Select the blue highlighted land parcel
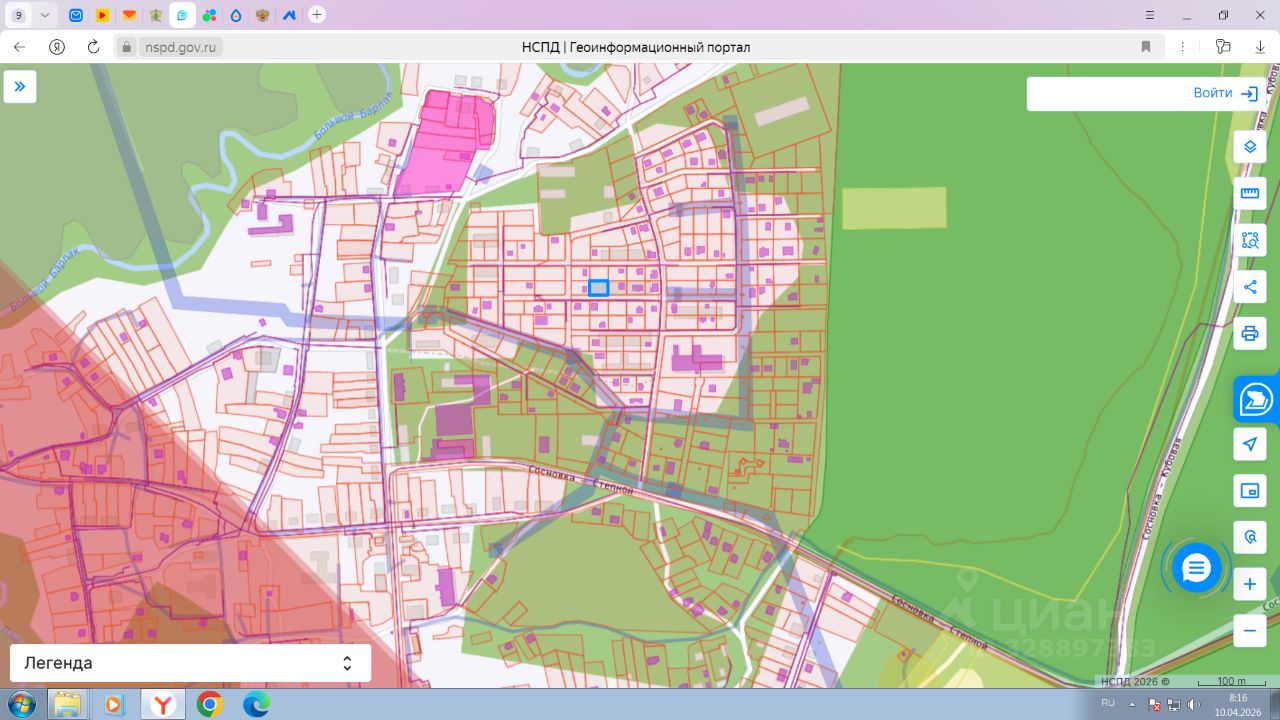The height and width of the screenshot is (720, 1280). pos(598,288)
